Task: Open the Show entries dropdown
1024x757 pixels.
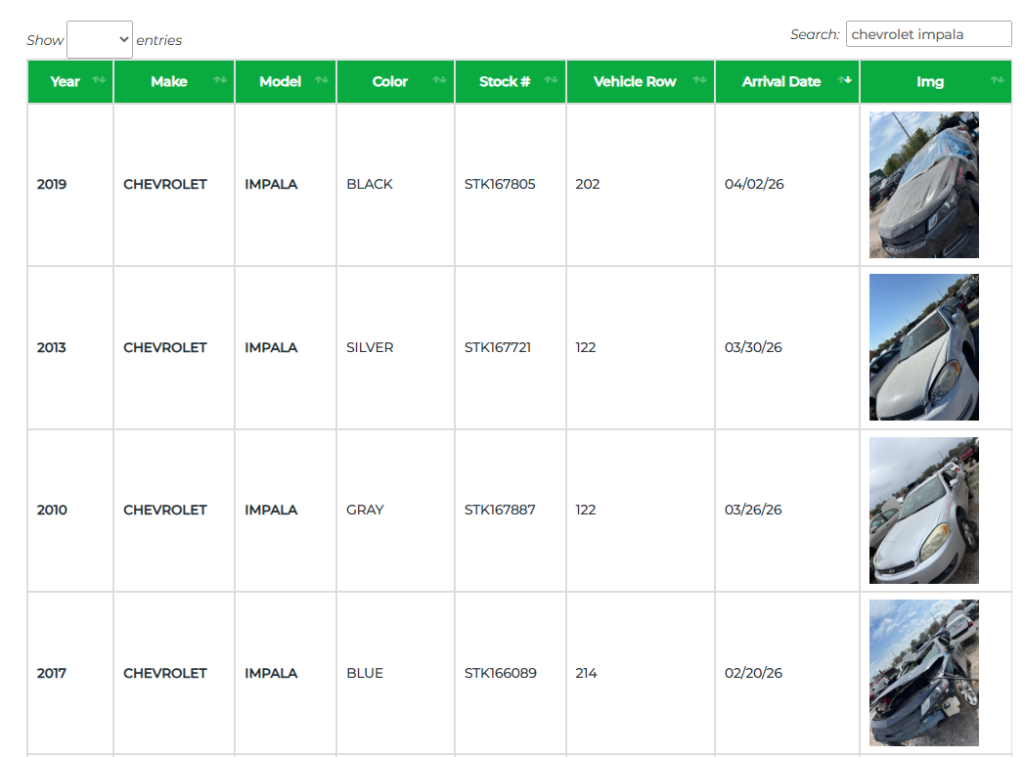Action: 99,40
